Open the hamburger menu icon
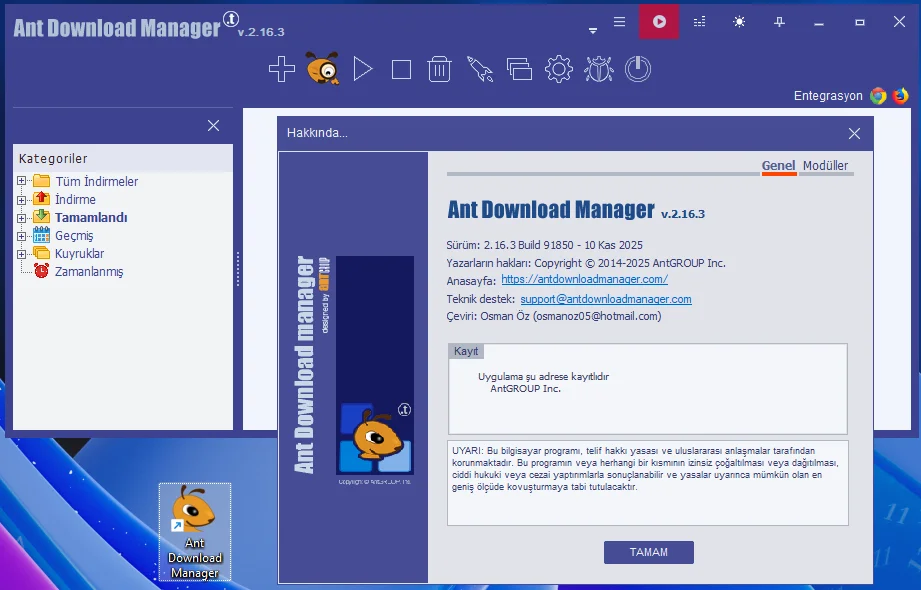 click(x=619, y=22)
